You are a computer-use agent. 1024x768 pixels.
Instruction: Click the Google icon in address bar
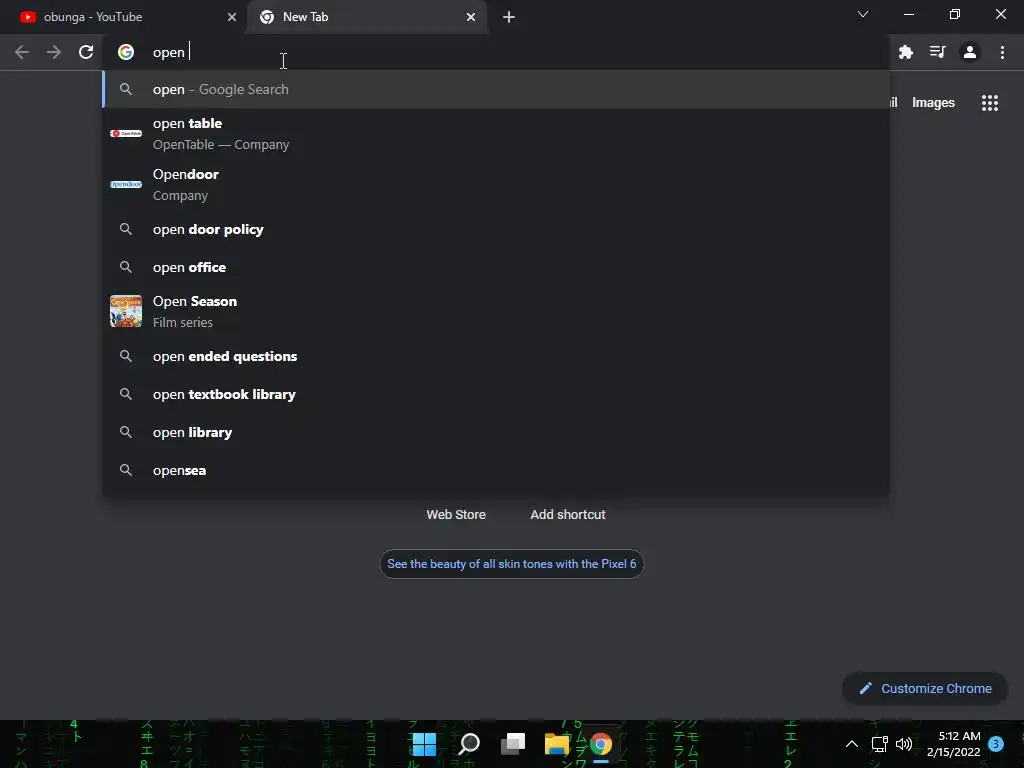tap(126, 52)
